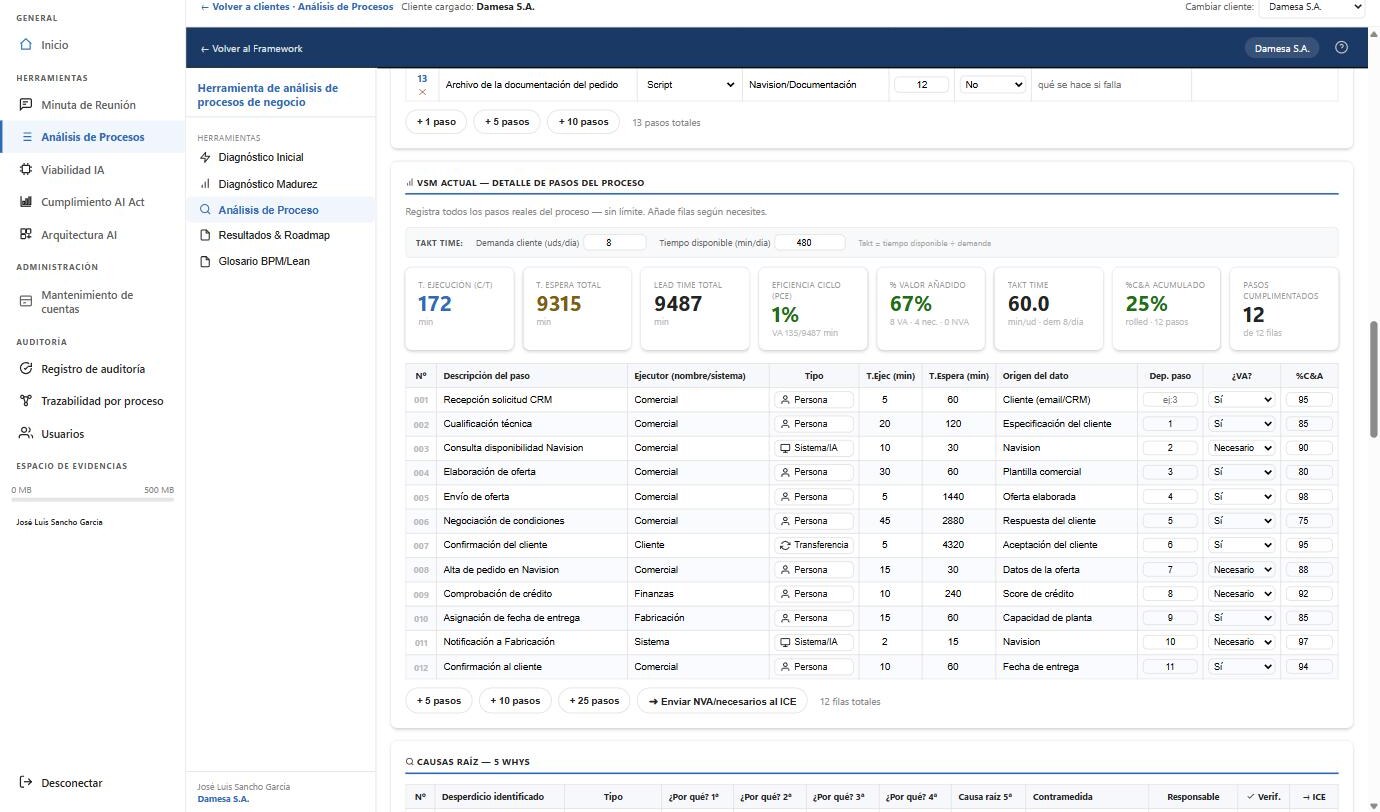Open ¿VA? dropdown for Comprobación de crédito
This screenshot has height=812, width=1380.
tap(1242, 594)
